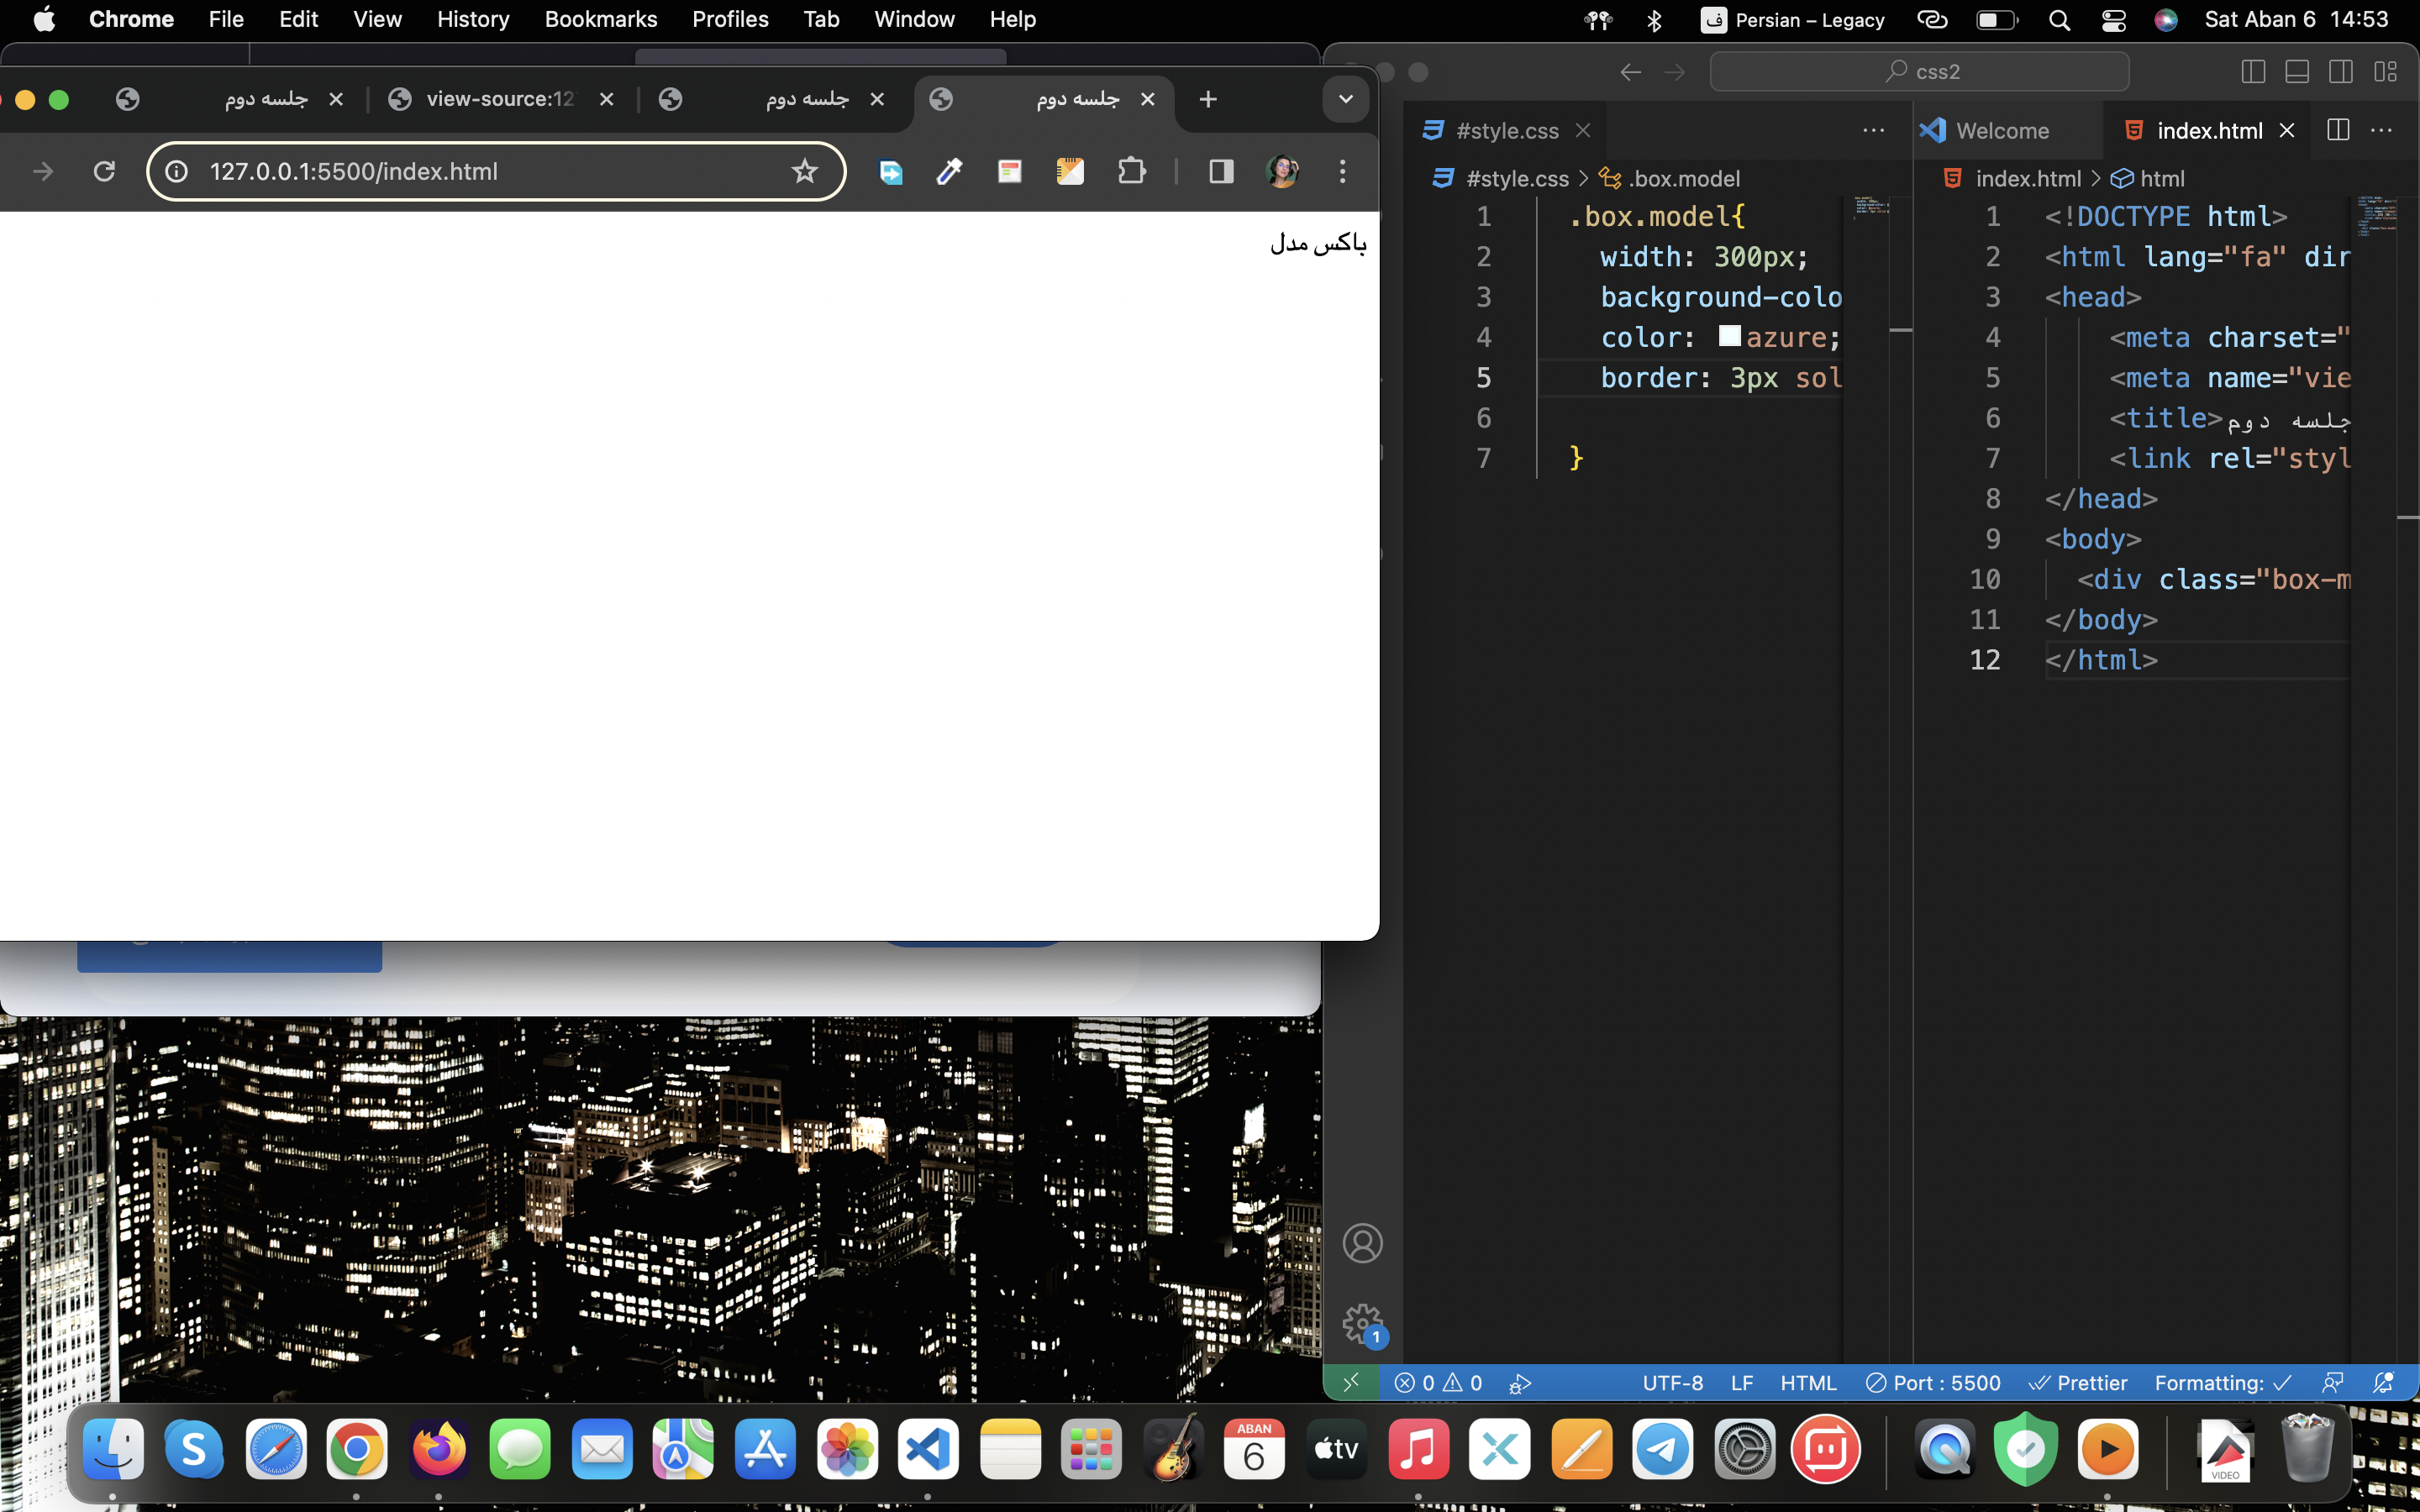Open notifications bell in status bar

pos(2384,1383)
